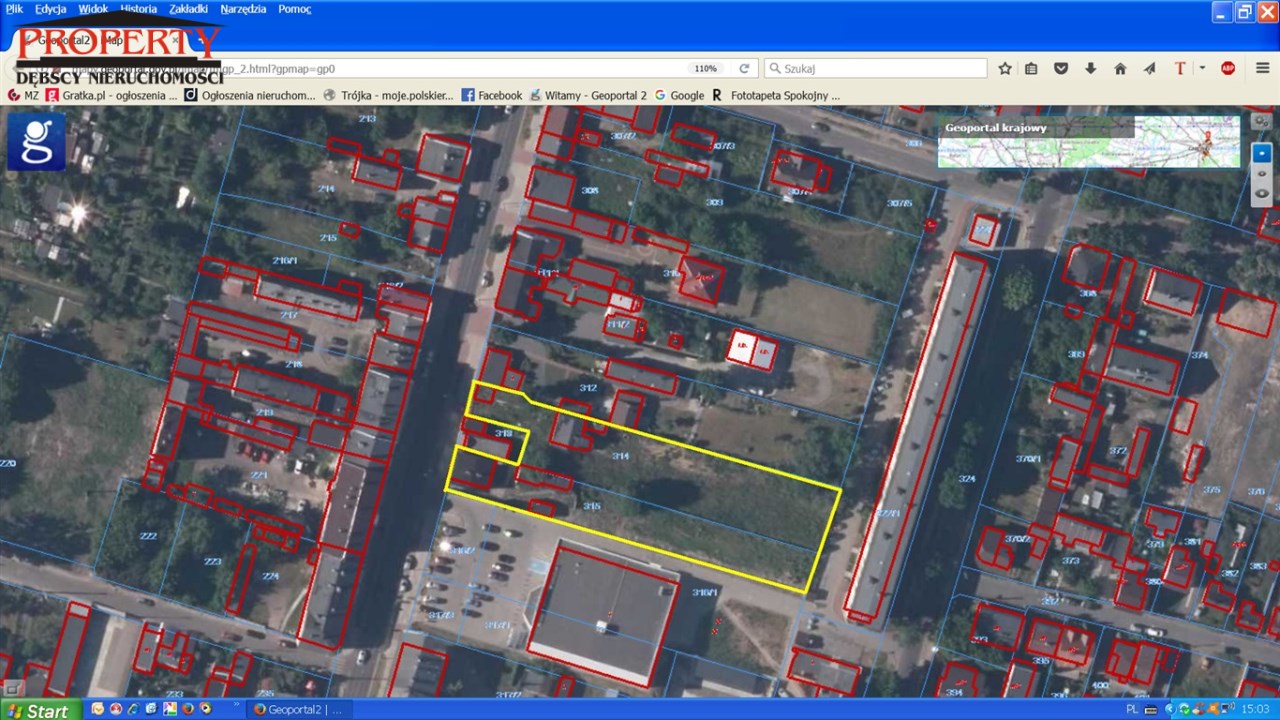
Task: Show bookmarks list via the clipboard icon
Action: pyautogui.click(x=1032, y=69)
